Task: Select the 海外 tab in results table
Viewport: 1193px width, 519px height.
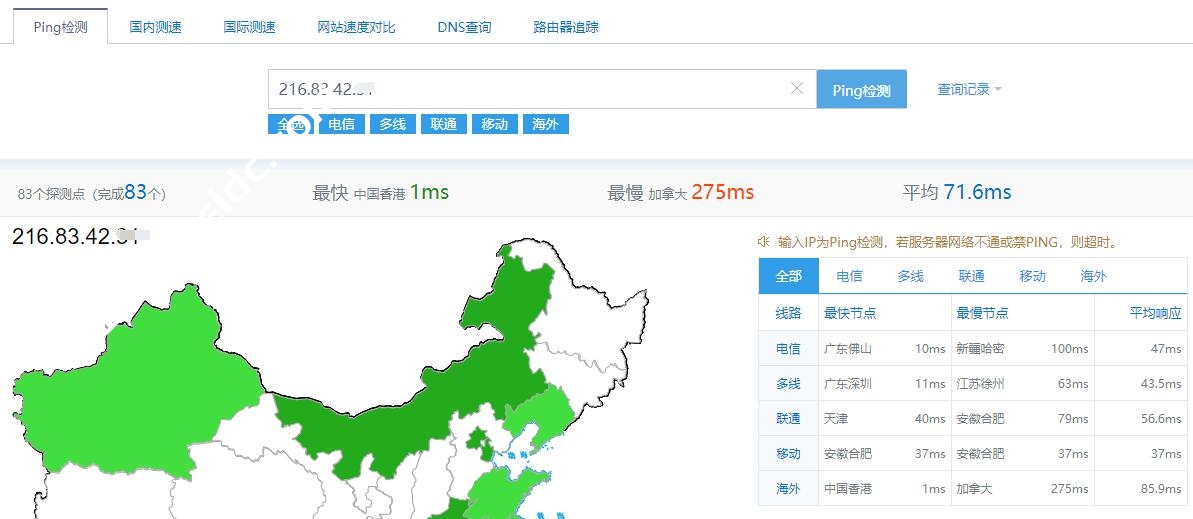Action: [1093, 276]
